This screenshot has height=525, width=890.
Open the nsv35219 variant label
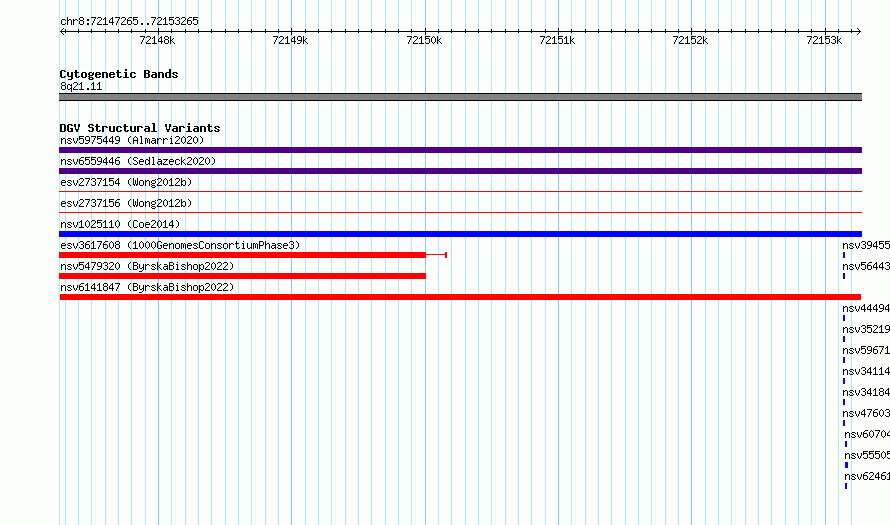tap(866, 329)
